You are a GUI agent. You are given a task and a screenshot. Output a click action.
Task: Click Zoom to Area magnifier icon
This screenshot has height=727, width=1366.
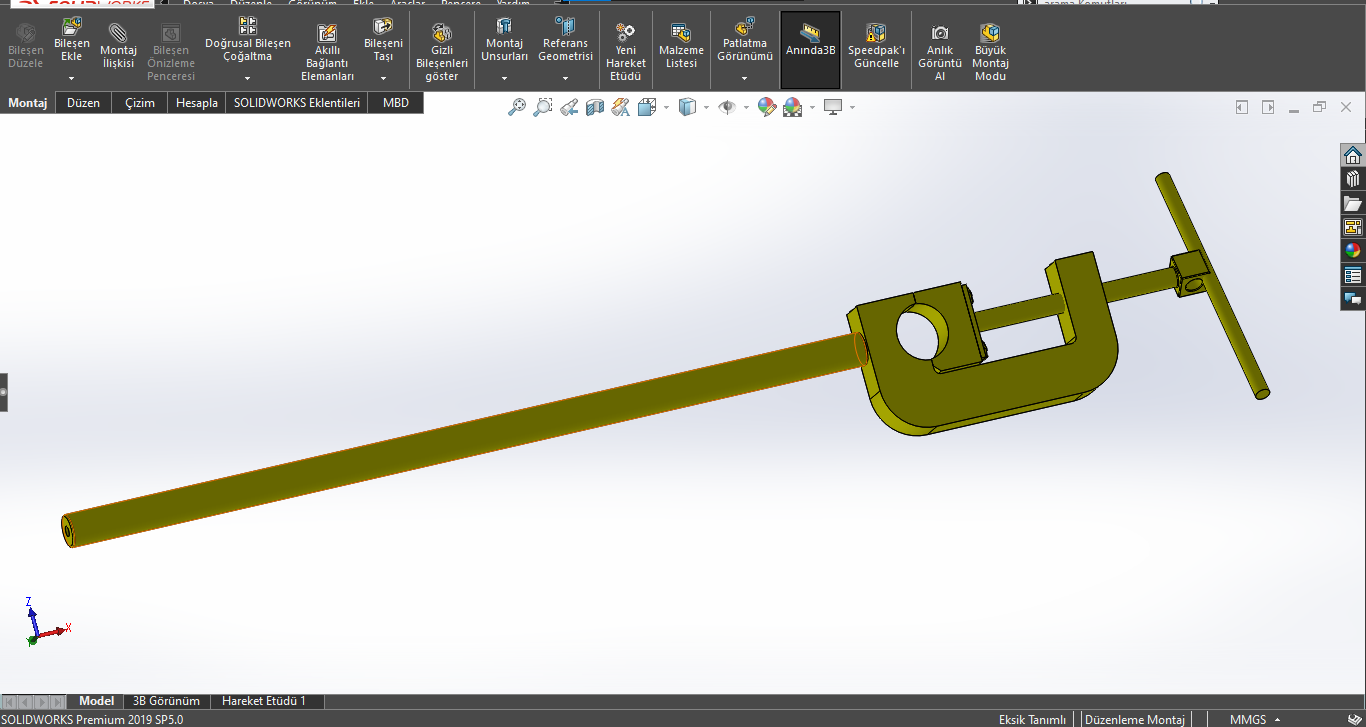coord(543,107)
